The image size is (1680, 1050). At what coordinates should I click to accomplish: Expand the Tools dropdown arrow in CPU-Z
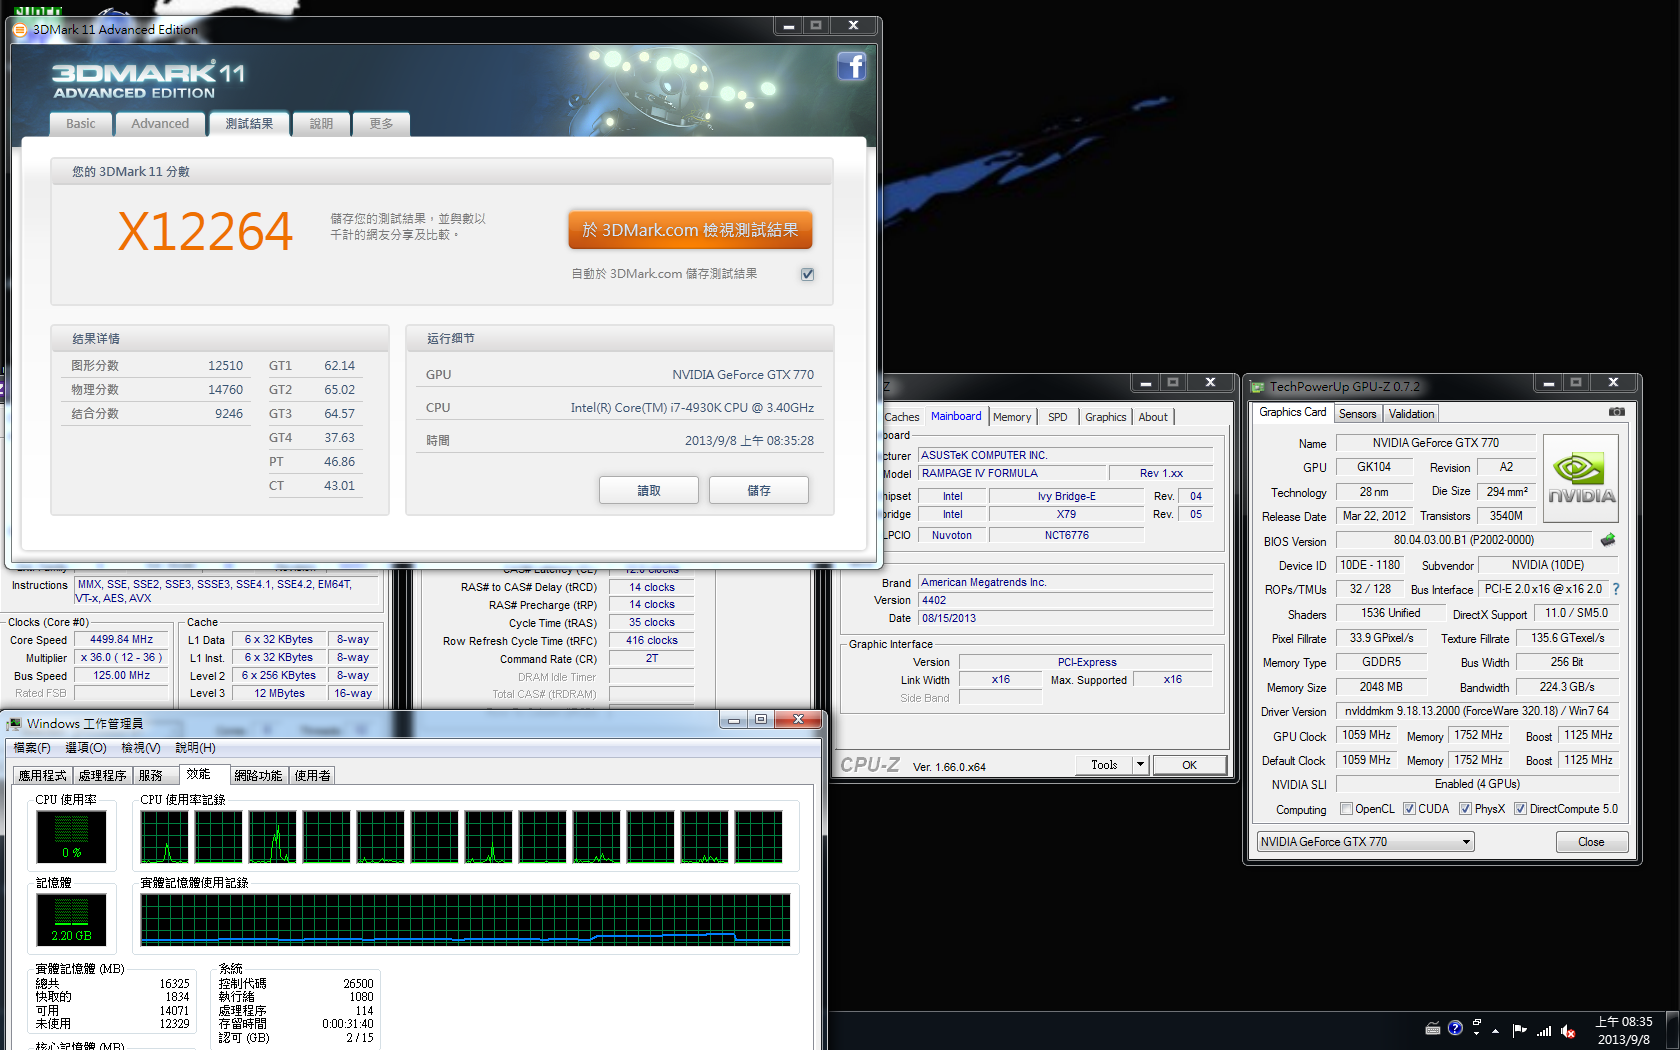tap(1139, 765)
